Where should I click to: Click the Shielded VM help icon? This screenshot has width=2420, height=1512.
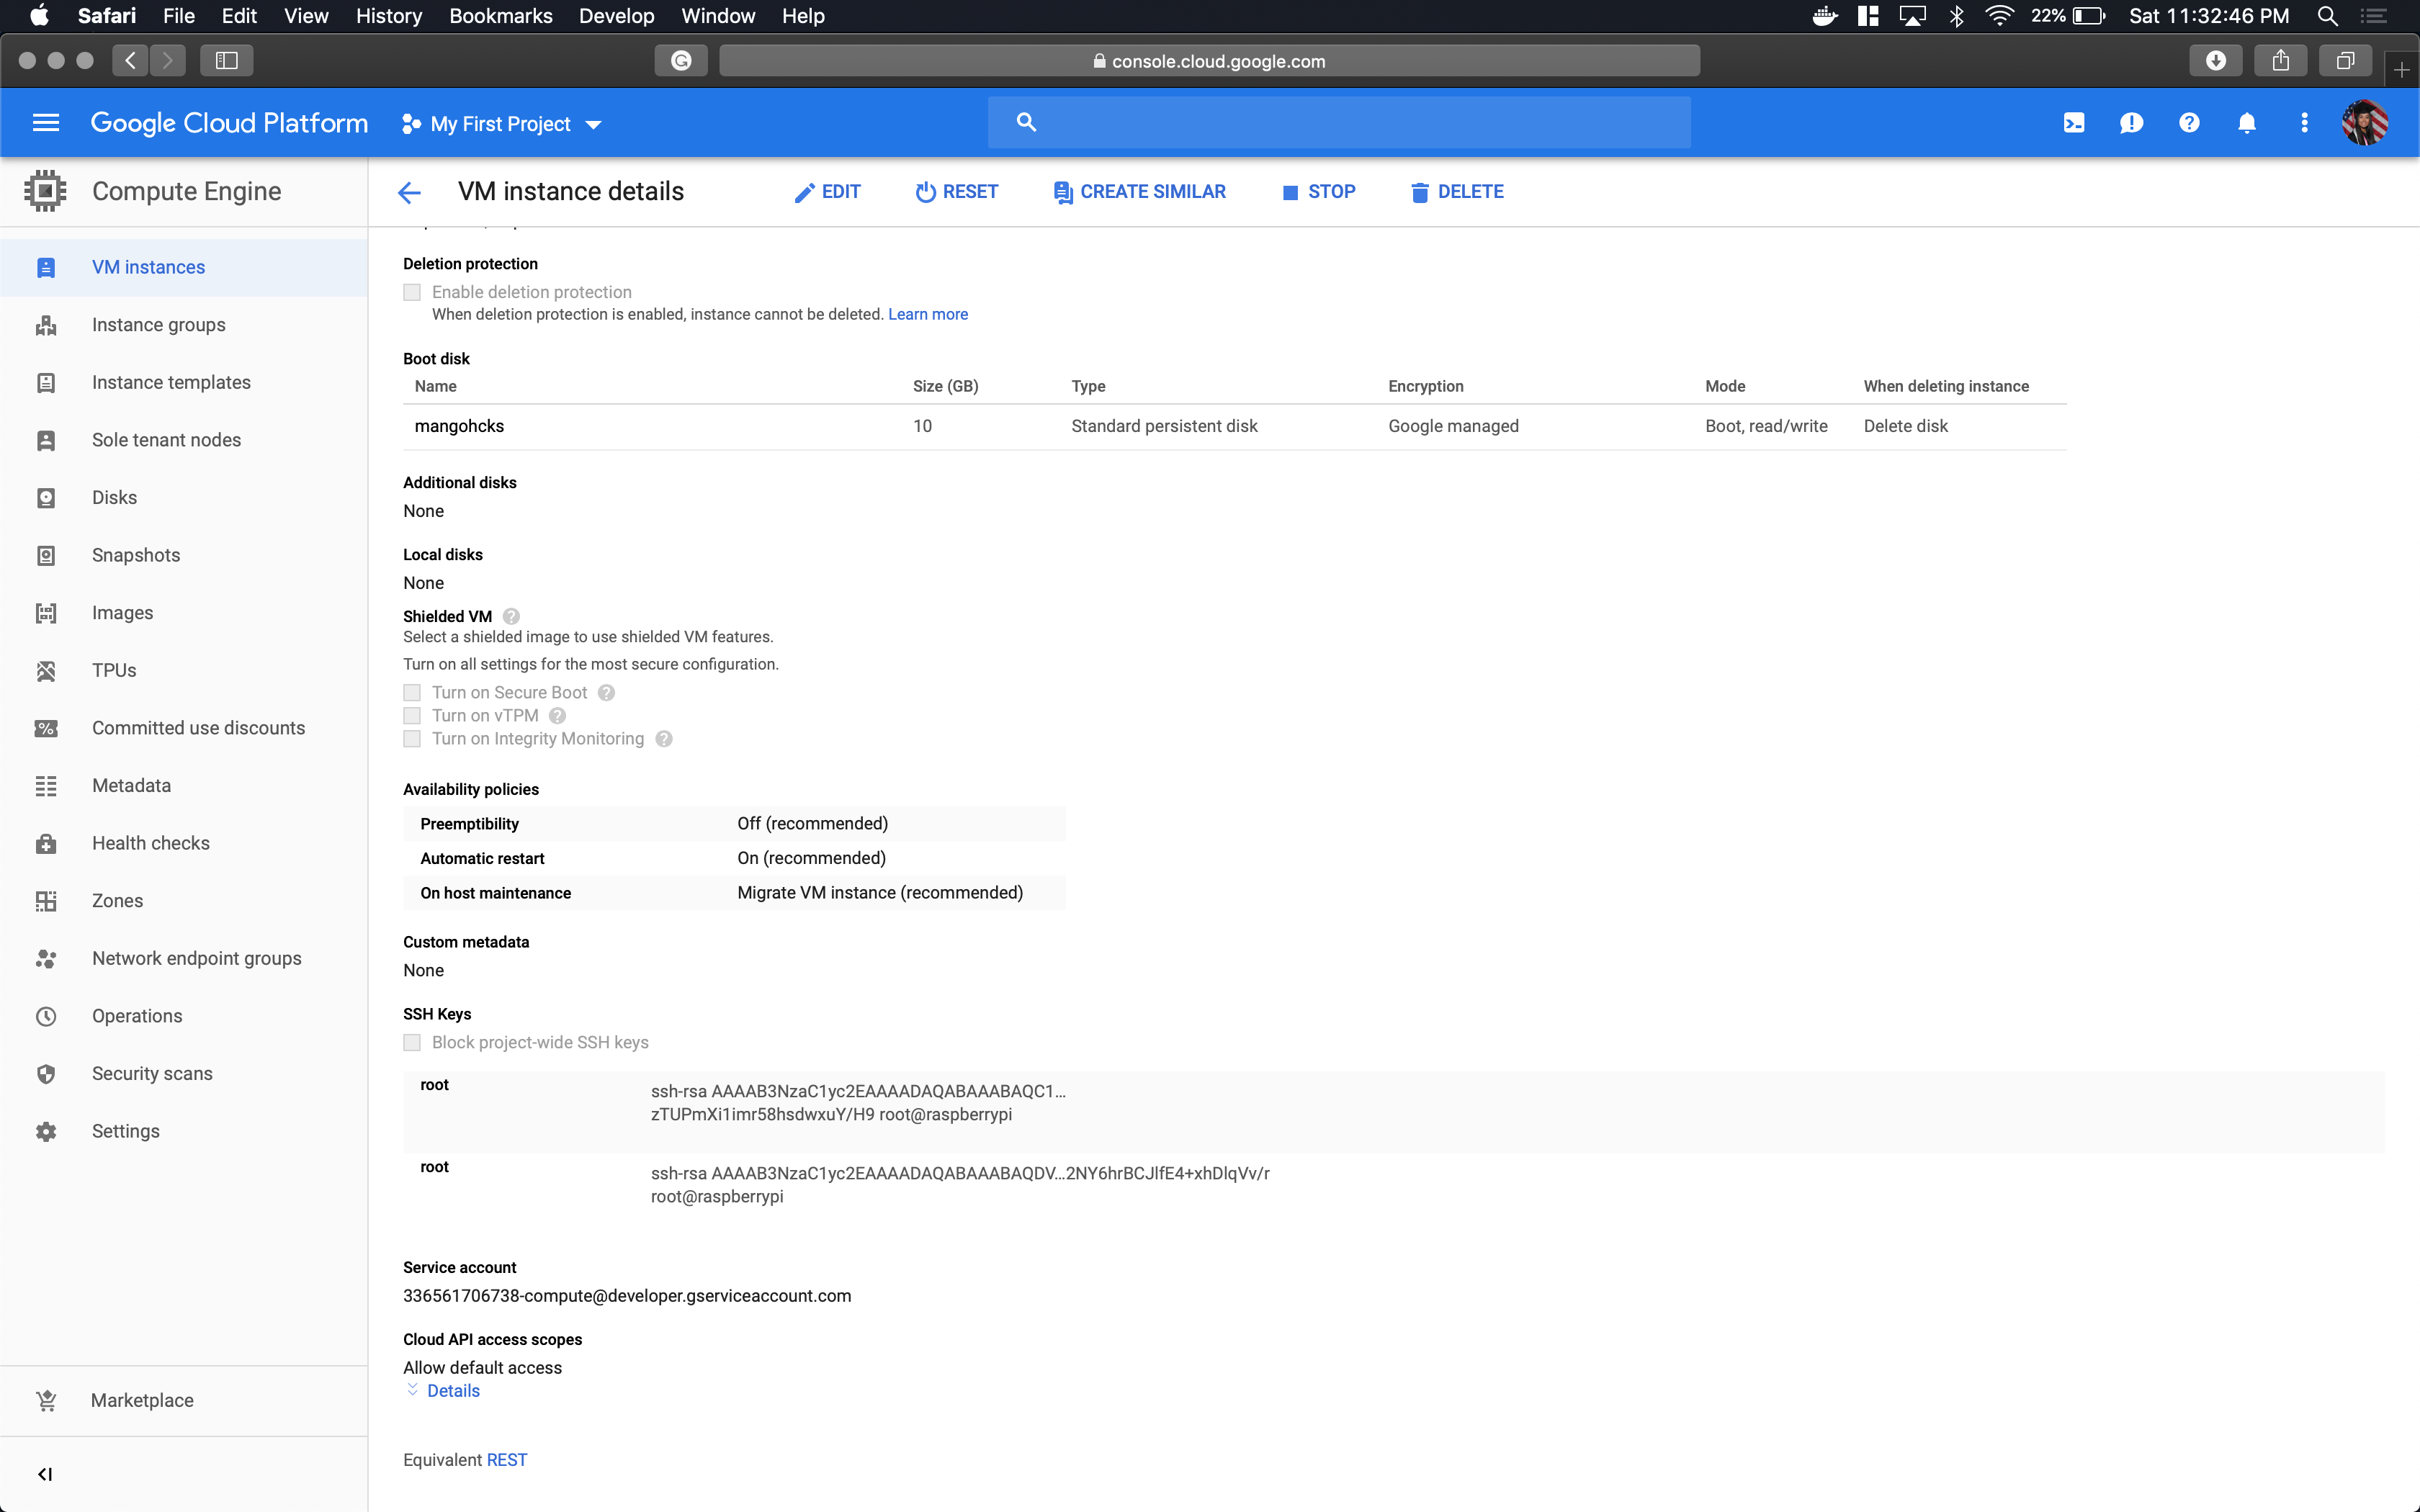(511, 616)
